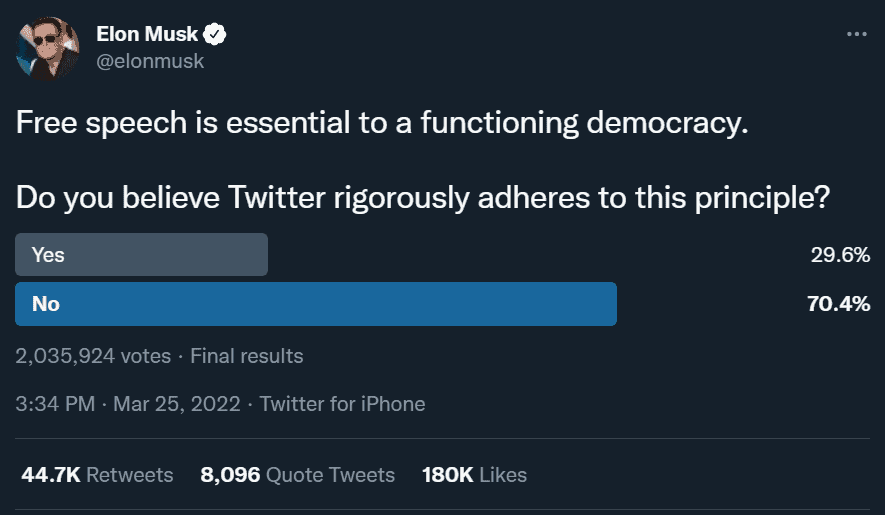
Task: Click the 'Free speech is essential' tweet text
Action: point(382,123)
